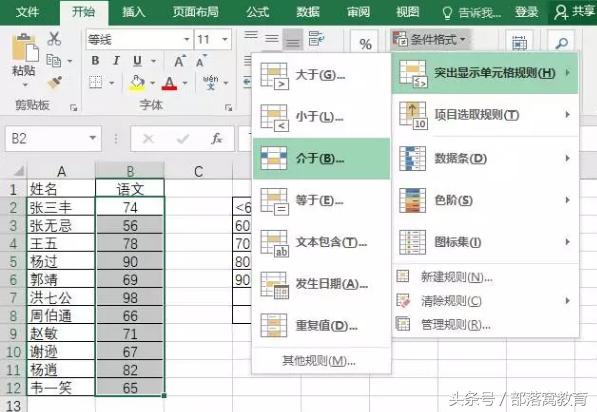Expand the Name Box dropdown arrow
597x412 pixels.
(93, 138)
